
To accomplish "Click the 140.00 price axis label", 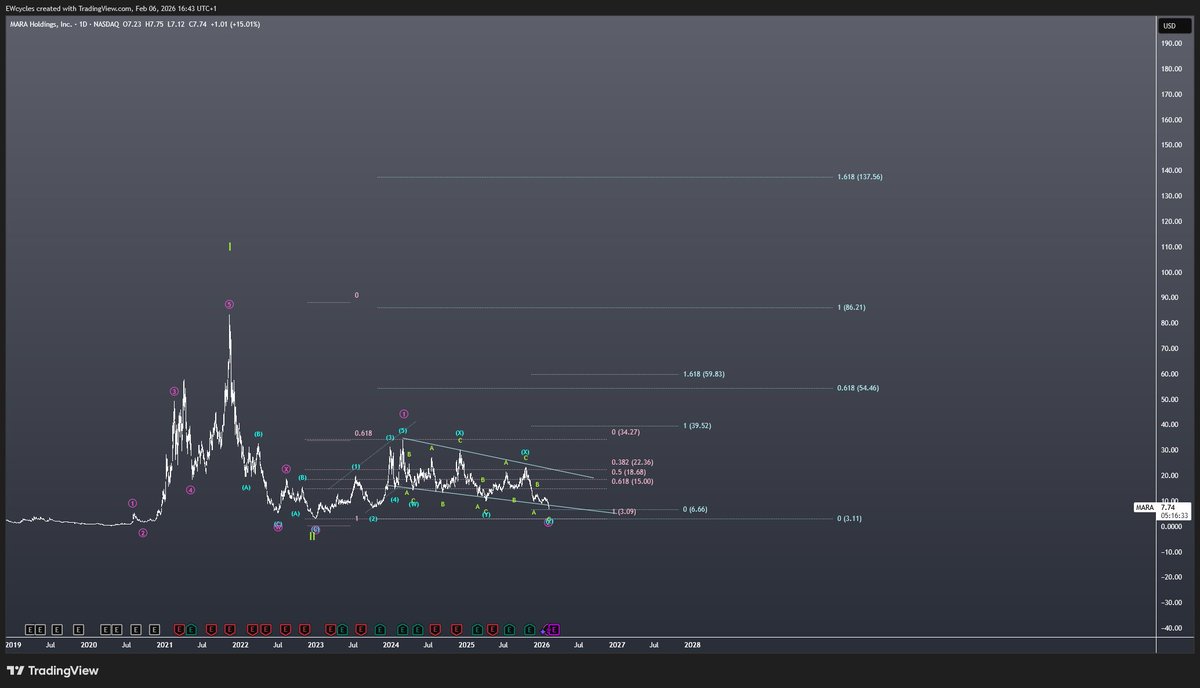I will click(x=1172, y=171).
